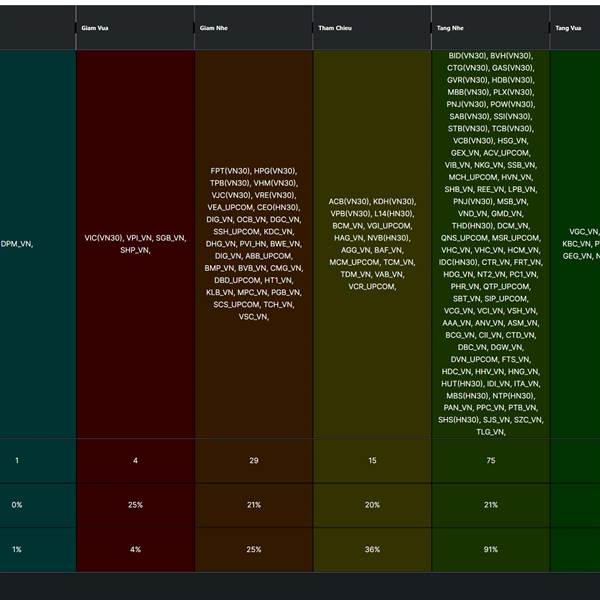
Task: Select the ACV_UPCOM ticker
Action: pos(507,153)
